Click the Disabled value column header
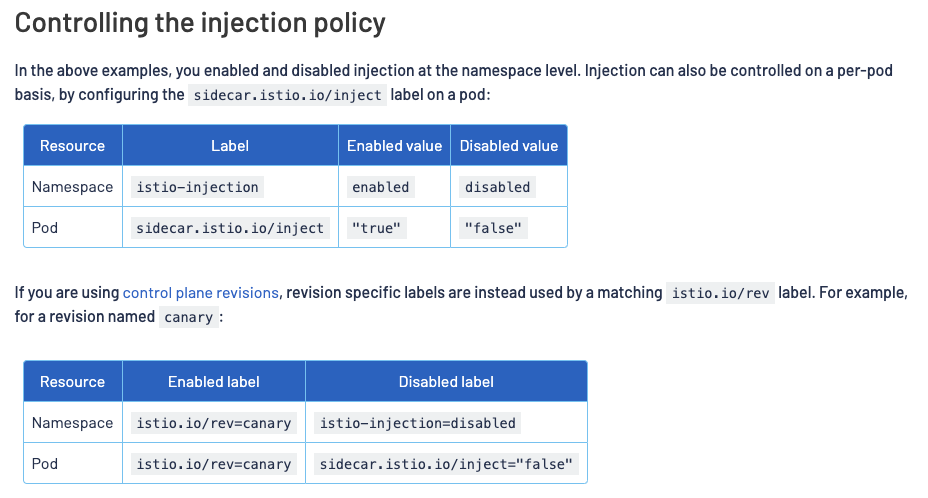Screen dimensions: 928x498 click(509, 146)
